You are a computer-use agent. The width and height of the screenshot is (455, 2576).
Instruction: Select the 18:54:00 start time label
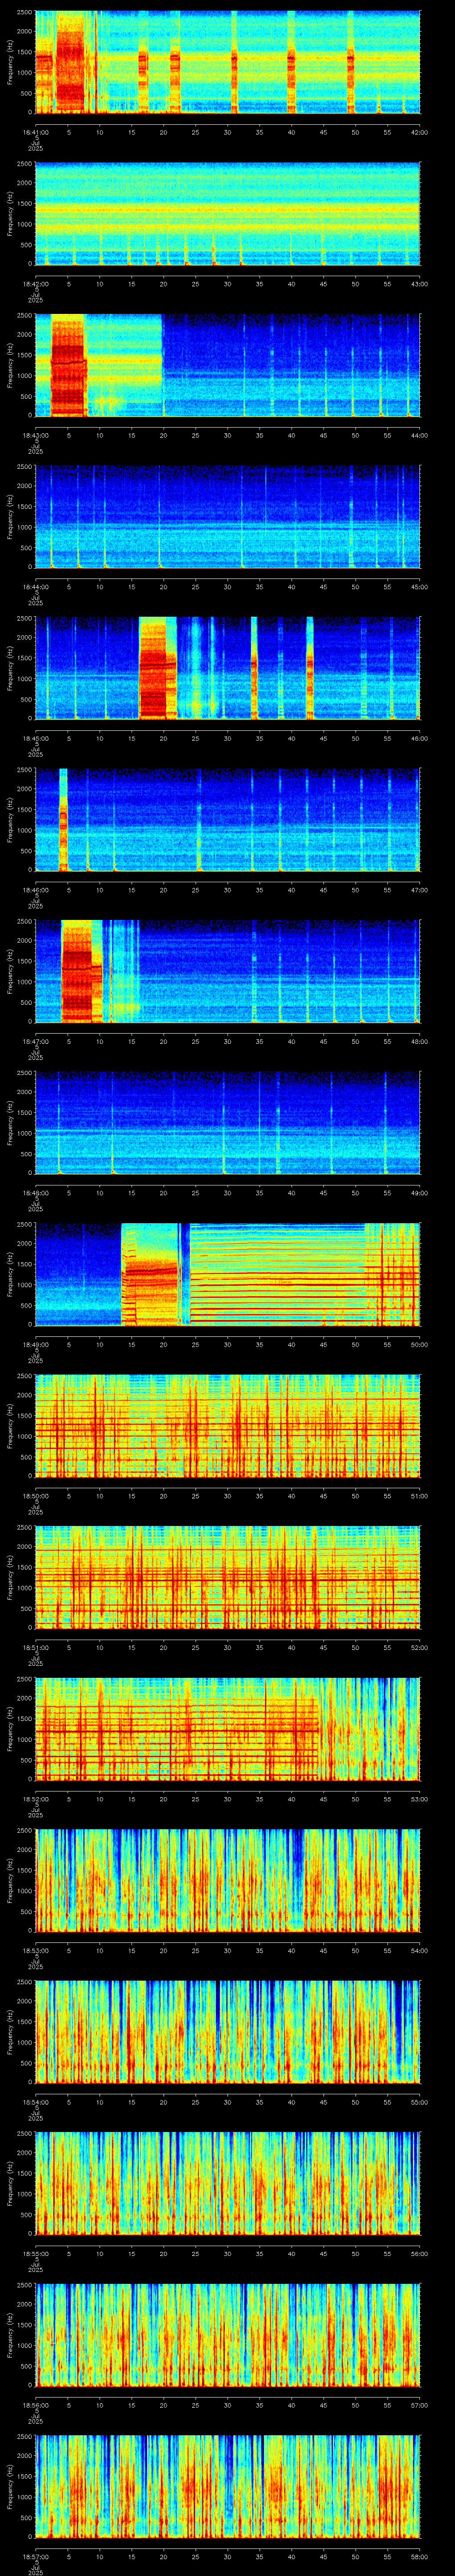(35, 2101)
